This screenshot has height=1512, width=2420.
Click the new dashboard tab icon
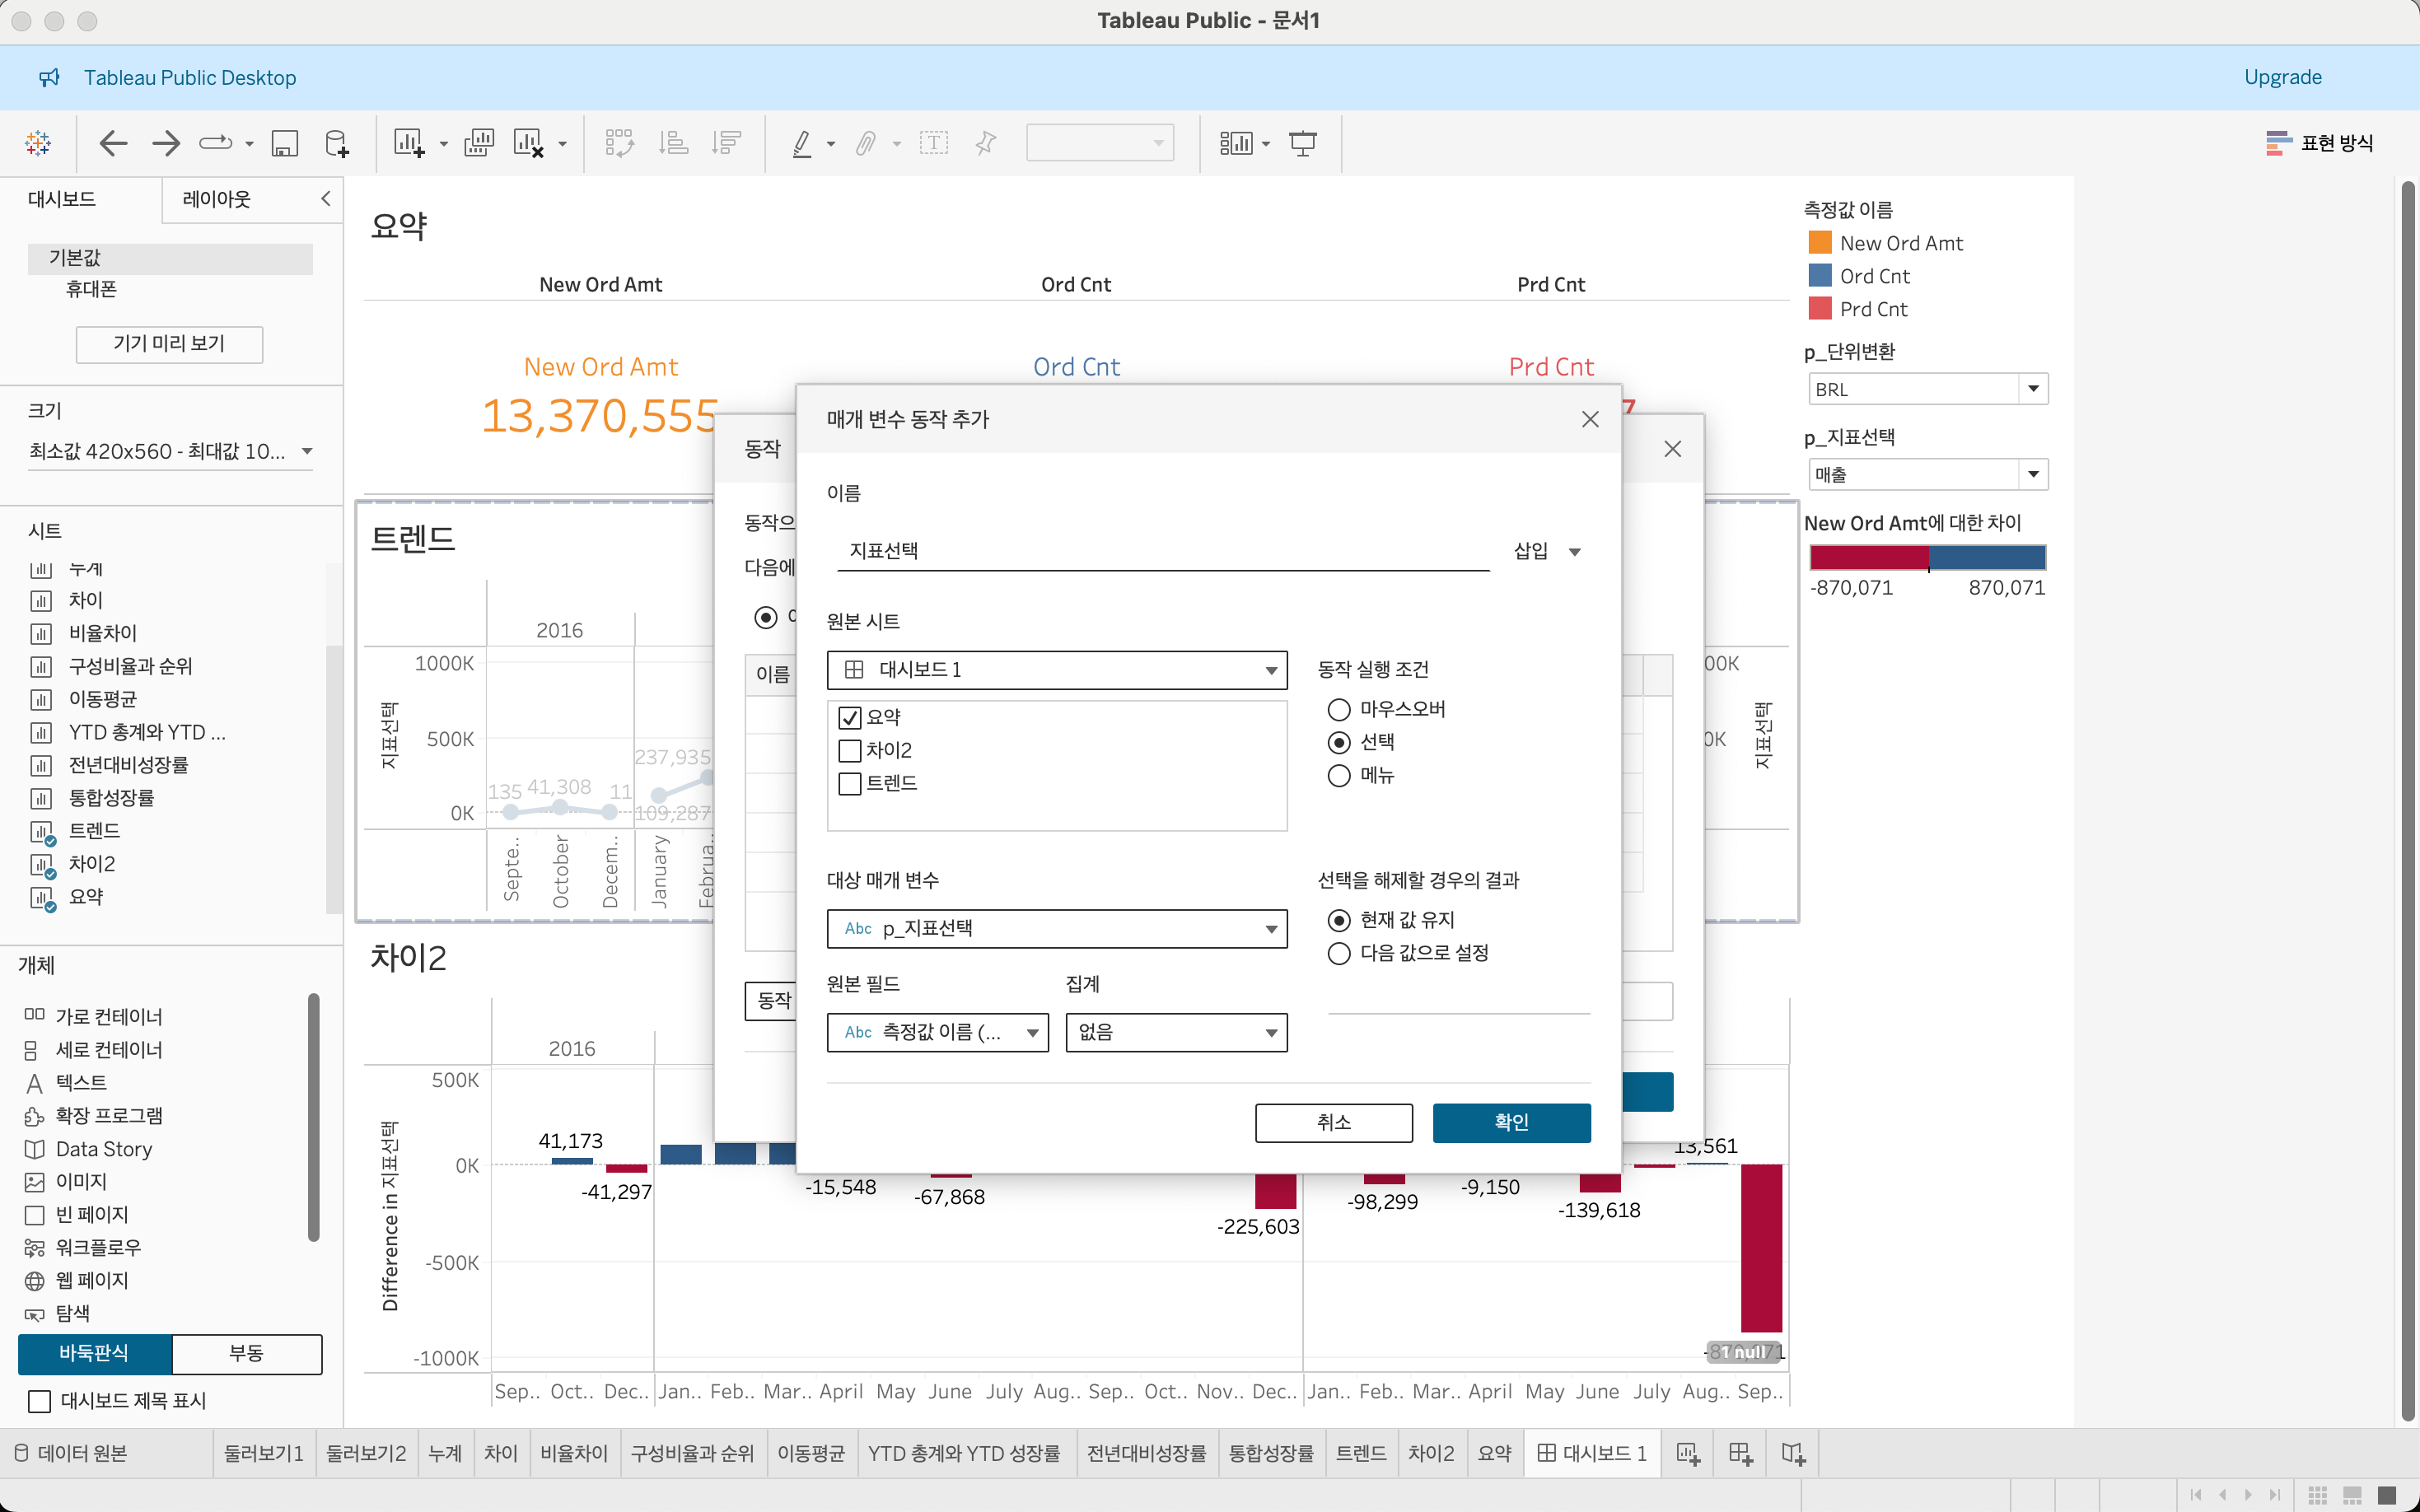1740,1453
